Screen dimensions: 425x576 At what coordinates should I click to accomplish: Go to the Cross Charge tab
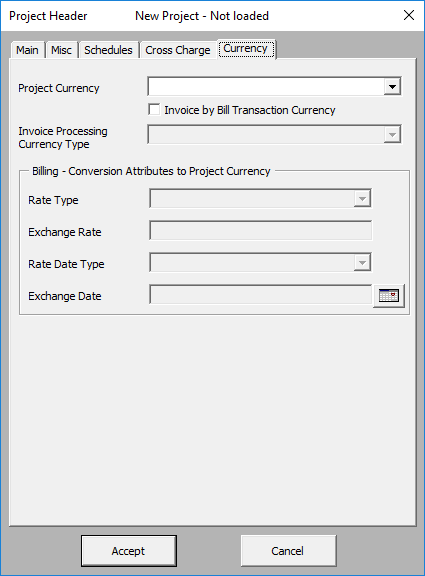pyautogui.click(x=178, y=50)
